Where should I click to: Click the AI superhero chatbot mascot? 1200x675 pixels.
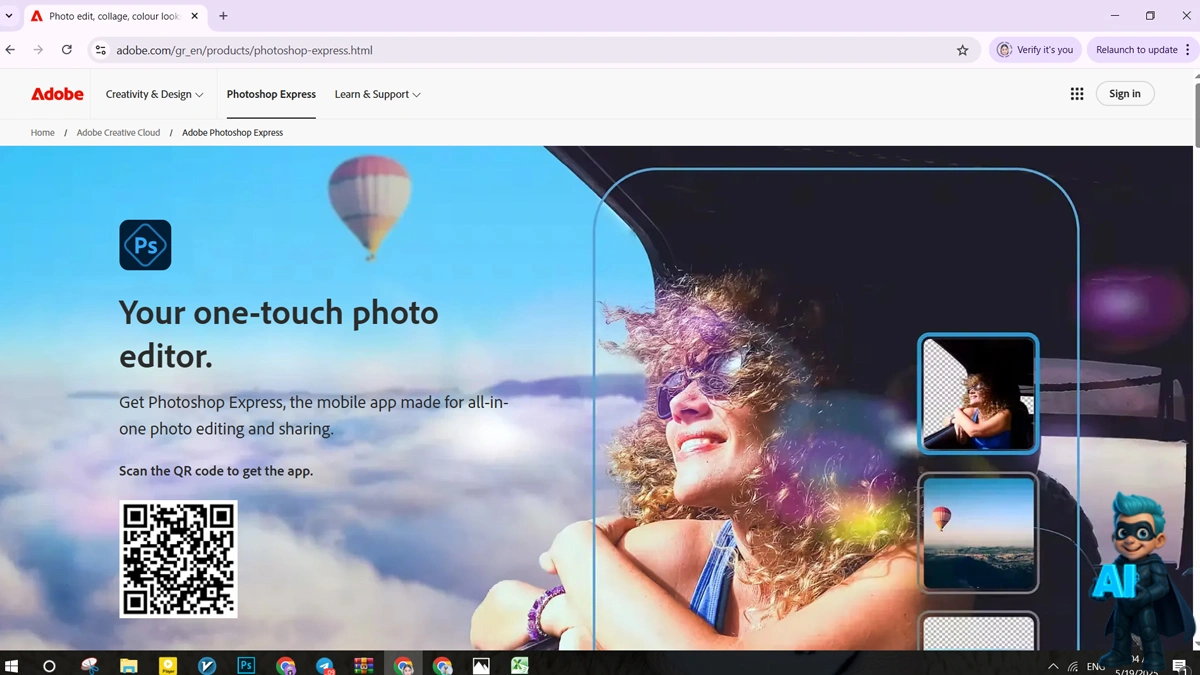1140,575
